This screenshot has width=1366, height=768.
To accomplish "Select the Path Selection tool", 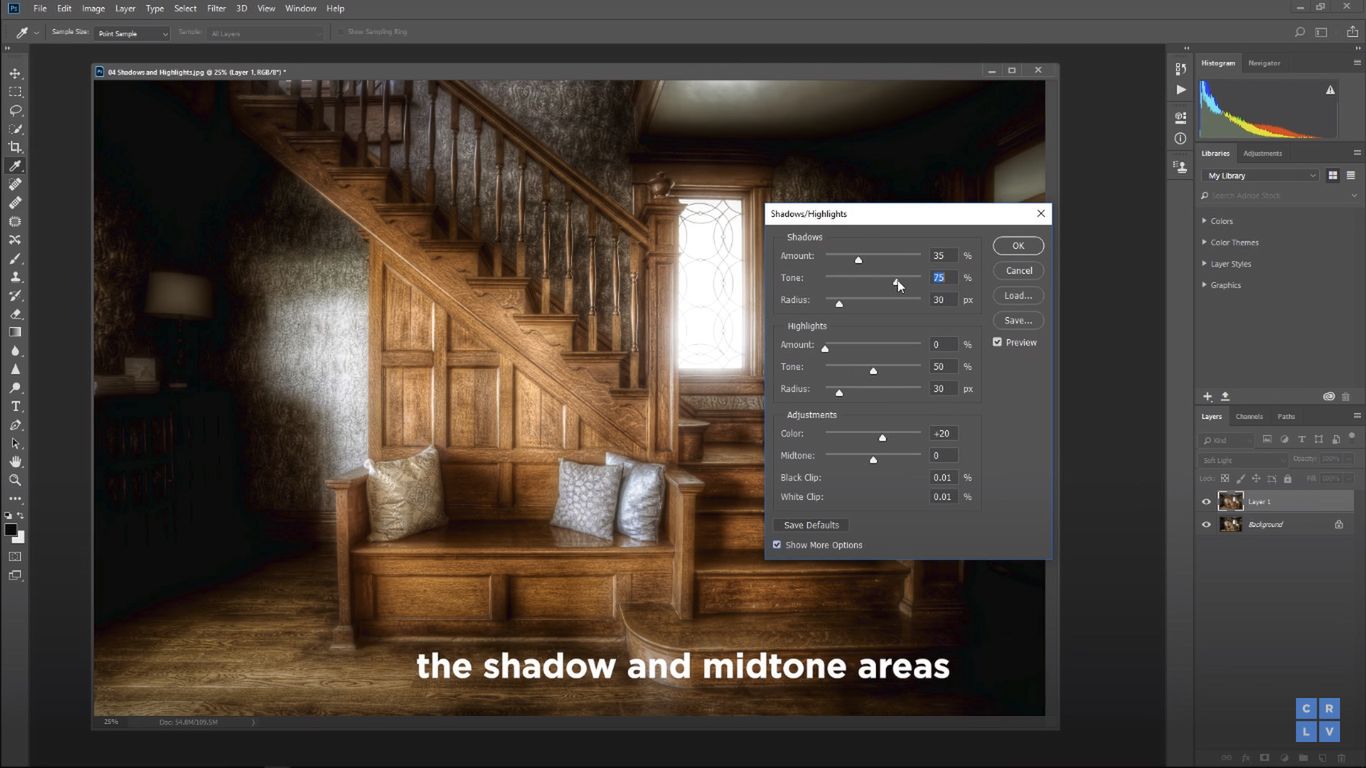I will click(15, 443).
